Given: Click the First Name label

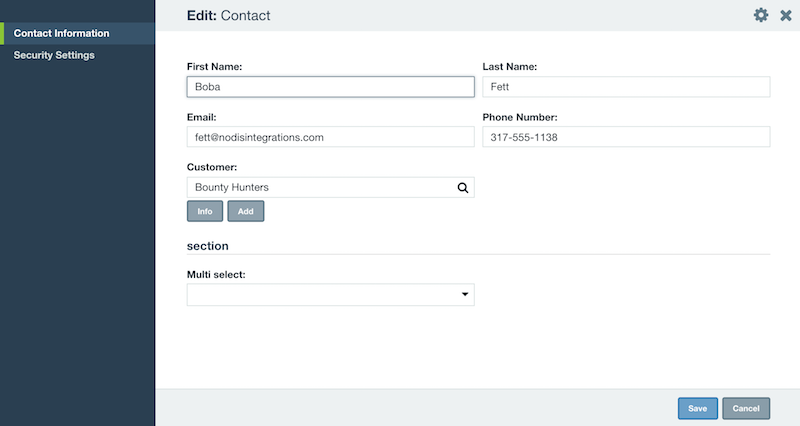Looking at the screenshot, I should pyautogui.click(x=214, y=67).
